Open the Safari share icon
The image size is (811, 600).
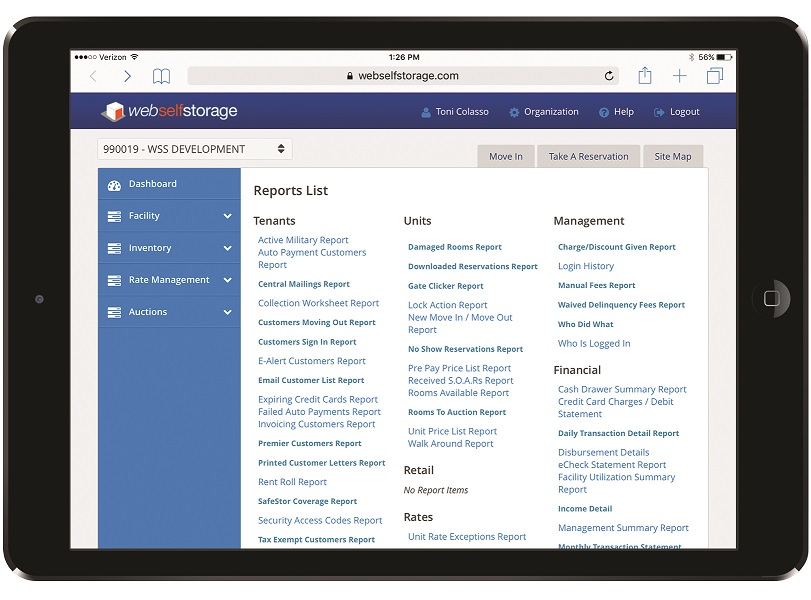pyautogui.click(x=645, y=75)
